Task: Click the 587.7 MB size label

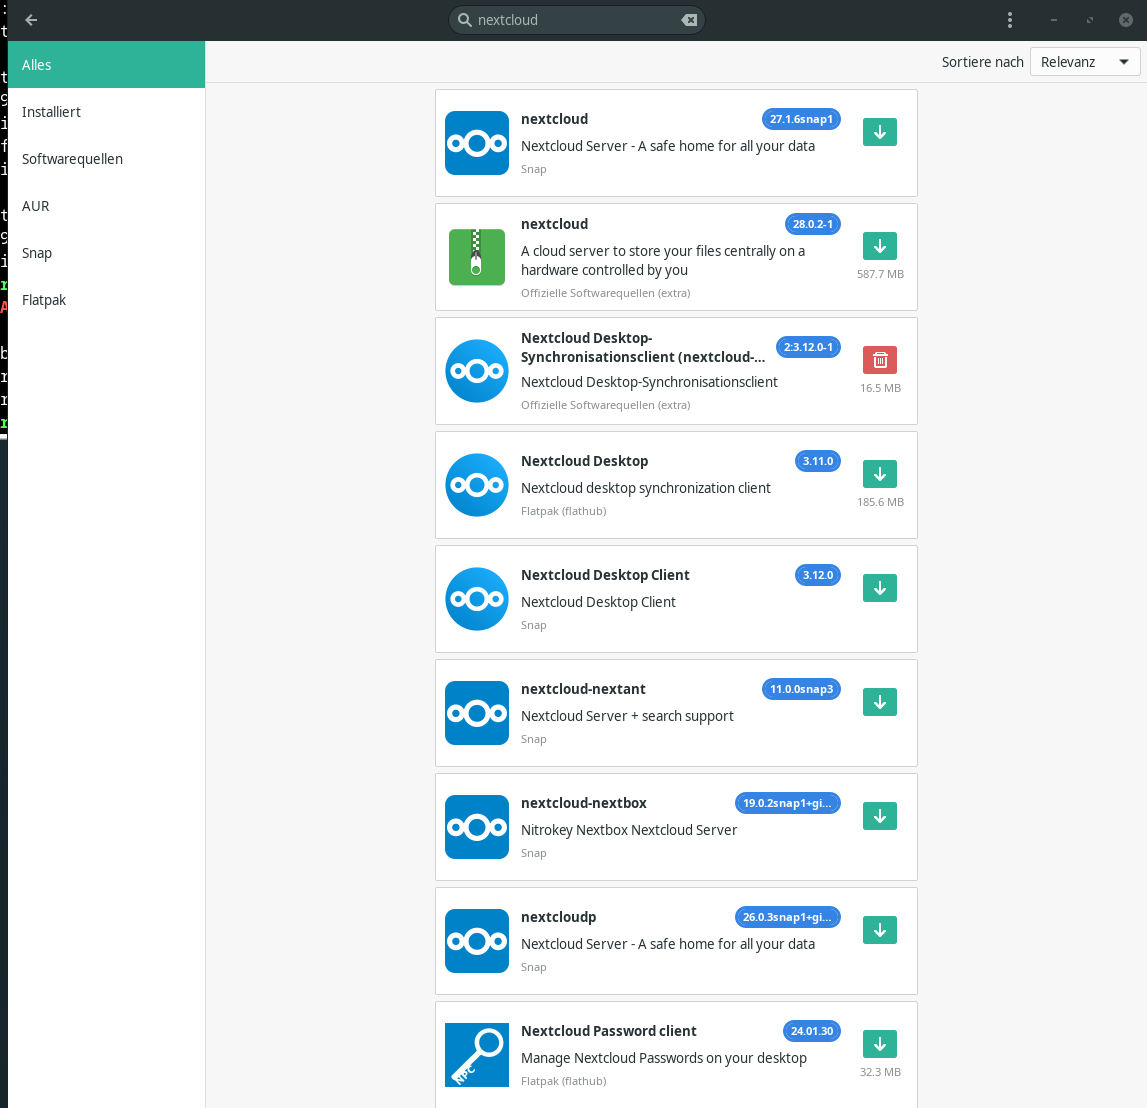Action: [x=880, y=274]
